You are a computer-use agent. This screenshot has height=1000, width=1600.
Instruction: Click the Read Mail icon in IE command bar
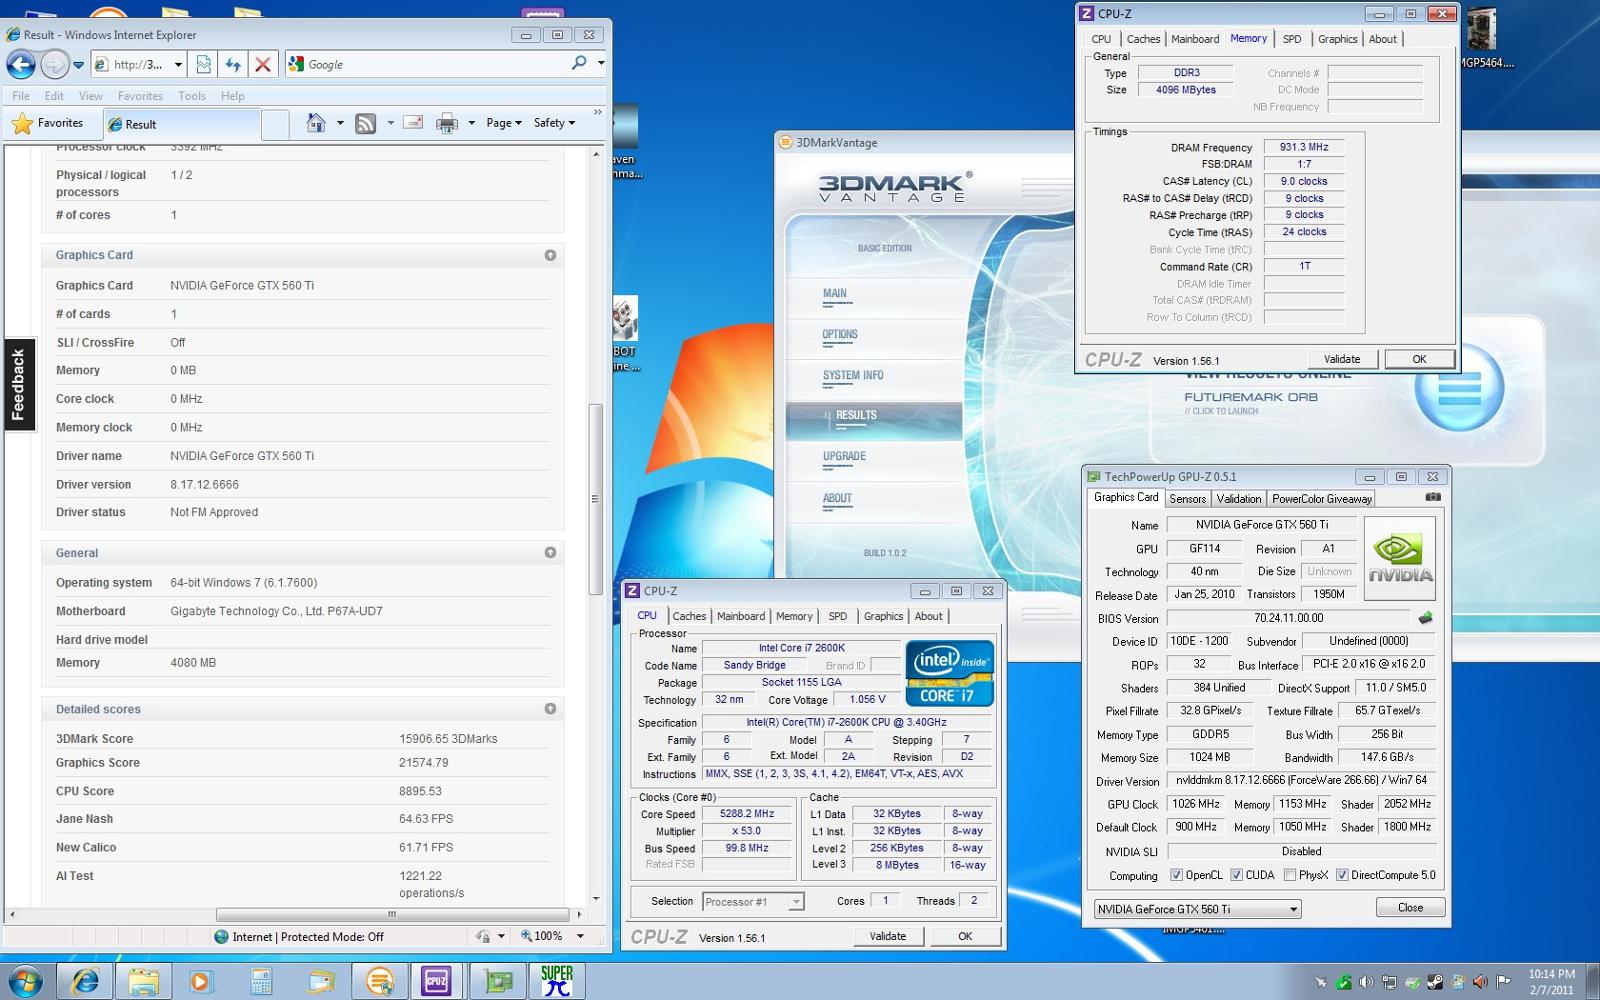coord(413,123)
